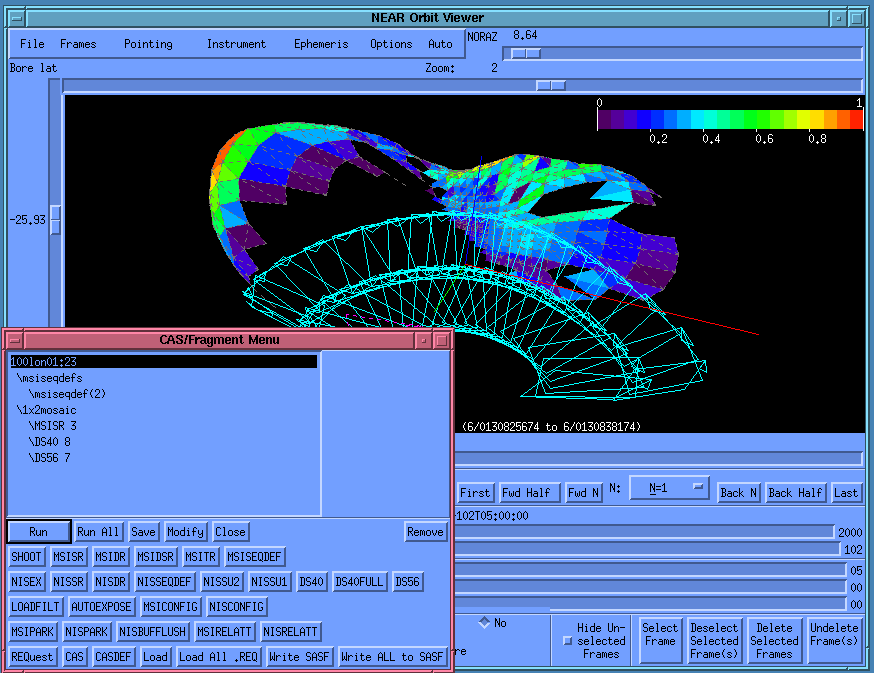Click the AUTOEXPOSE button
874x673 pixels.
click(x=101, y=607)
